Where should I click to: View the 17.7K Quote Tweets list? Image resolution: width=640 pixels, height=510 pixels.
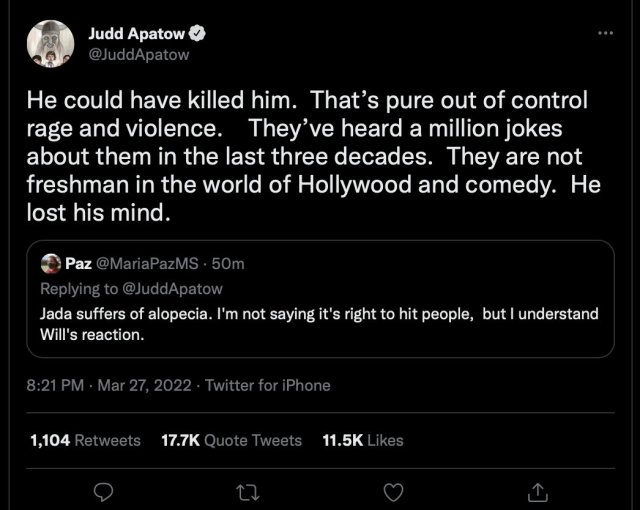(231, 440)
